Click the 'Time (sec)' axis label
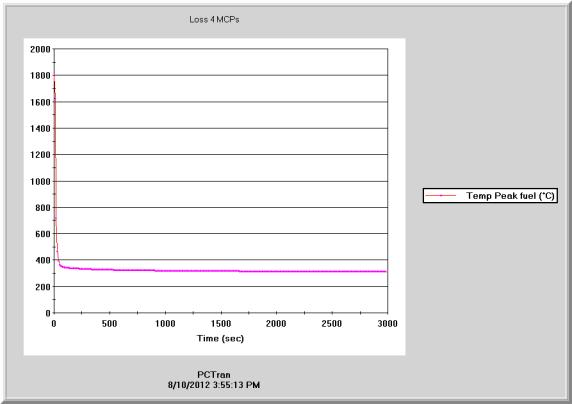 [220, 338]
